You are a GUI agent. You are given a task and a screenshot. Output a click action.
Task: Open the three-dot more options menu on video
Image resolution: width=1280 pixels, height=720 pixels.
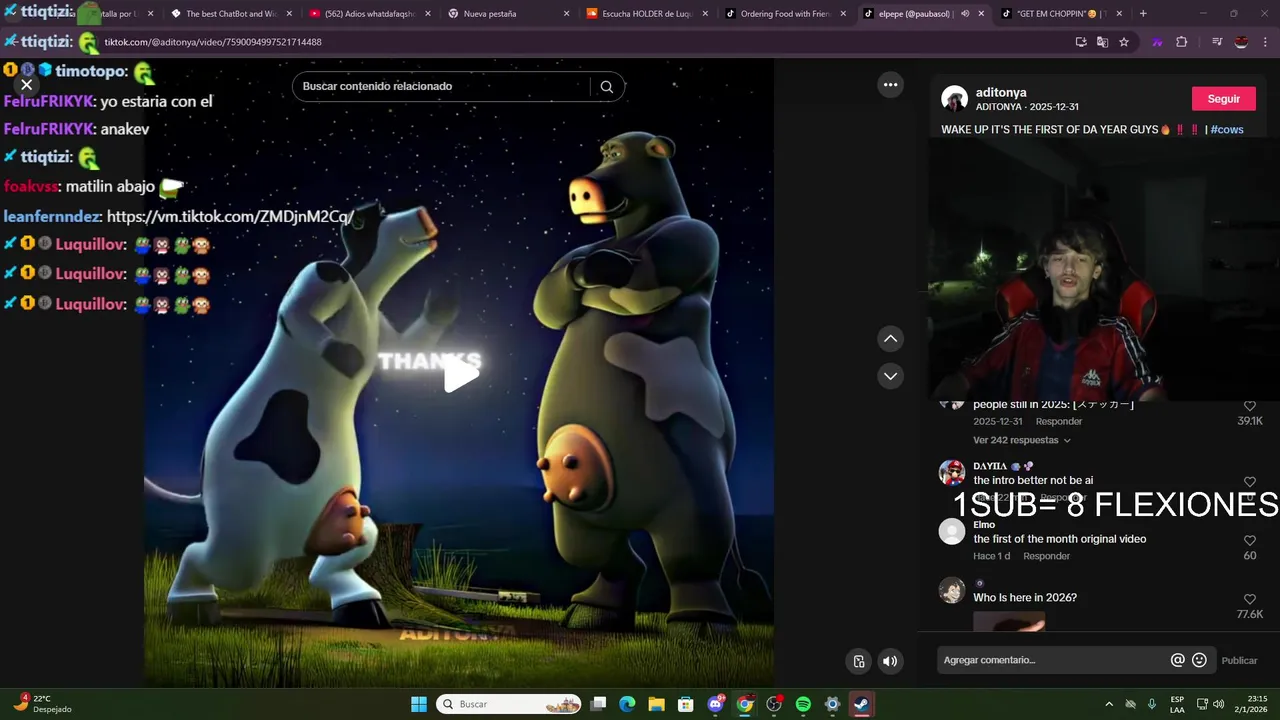[x=890, y=85]
